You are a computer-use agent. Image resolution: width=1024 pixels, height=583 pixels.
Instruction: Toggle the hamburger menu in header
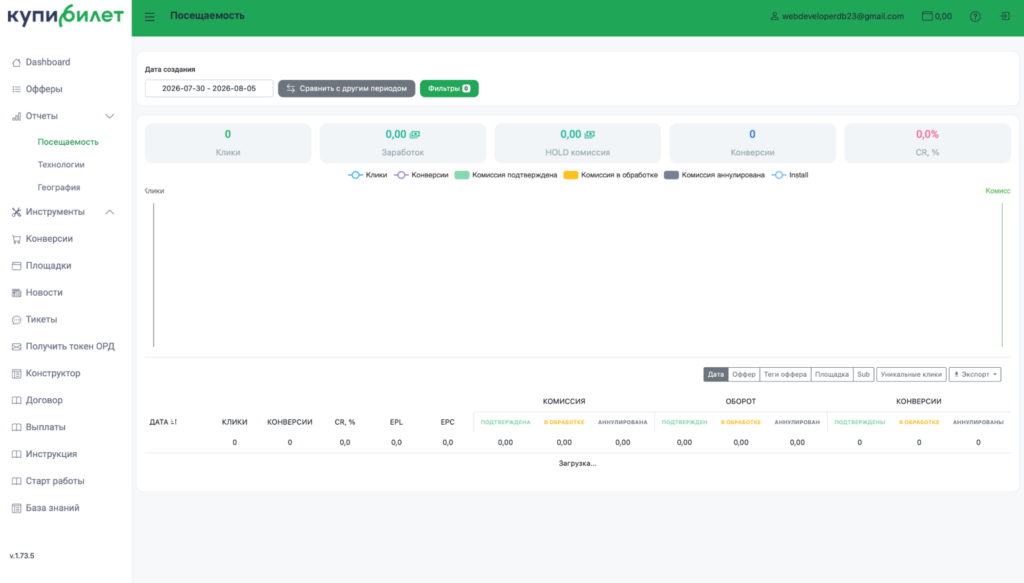point(150,17)
